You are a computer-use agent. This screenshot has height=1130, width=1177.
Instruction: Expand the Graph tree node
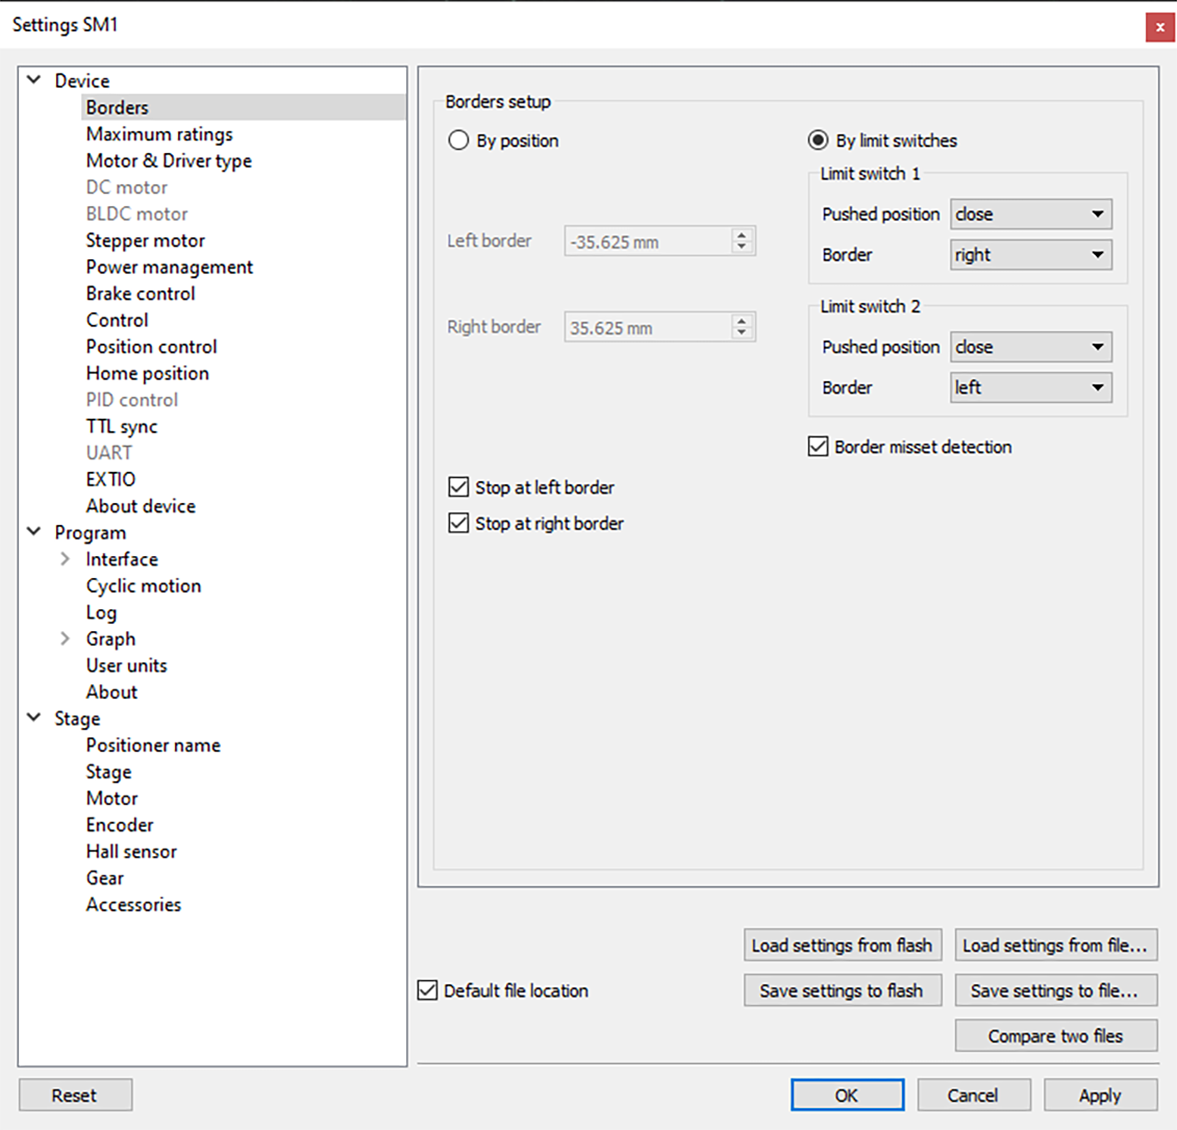[65, 638]
